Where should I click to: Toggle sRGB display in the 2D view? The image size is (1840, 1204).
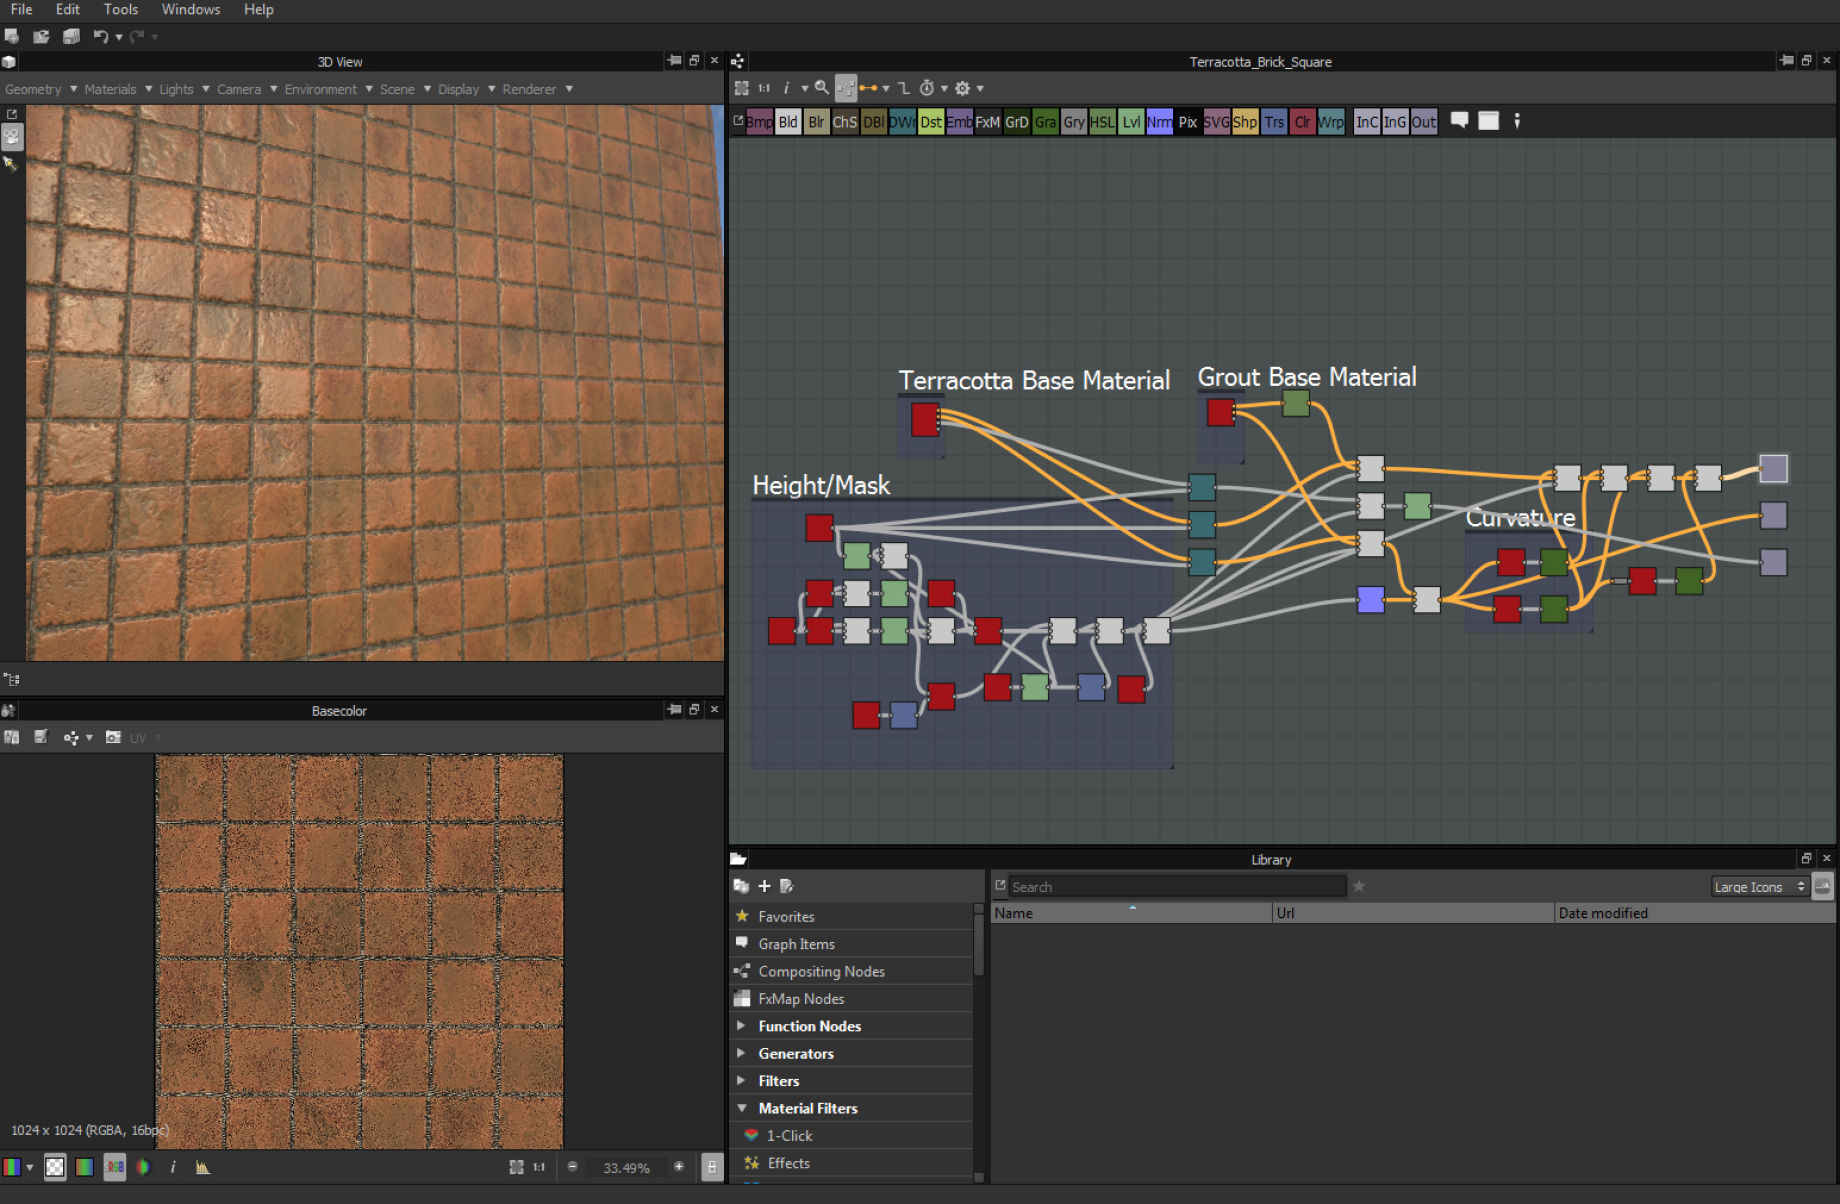coord(115,1167)
